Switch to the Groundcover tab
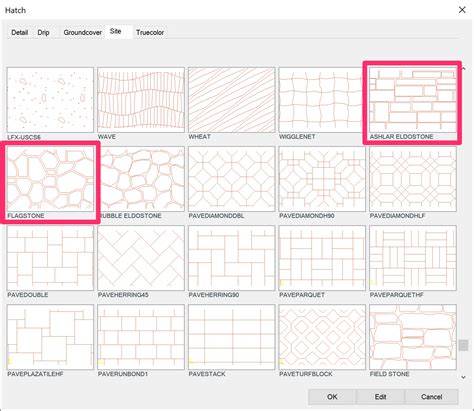Screen dimensions: 474x411 83,32
